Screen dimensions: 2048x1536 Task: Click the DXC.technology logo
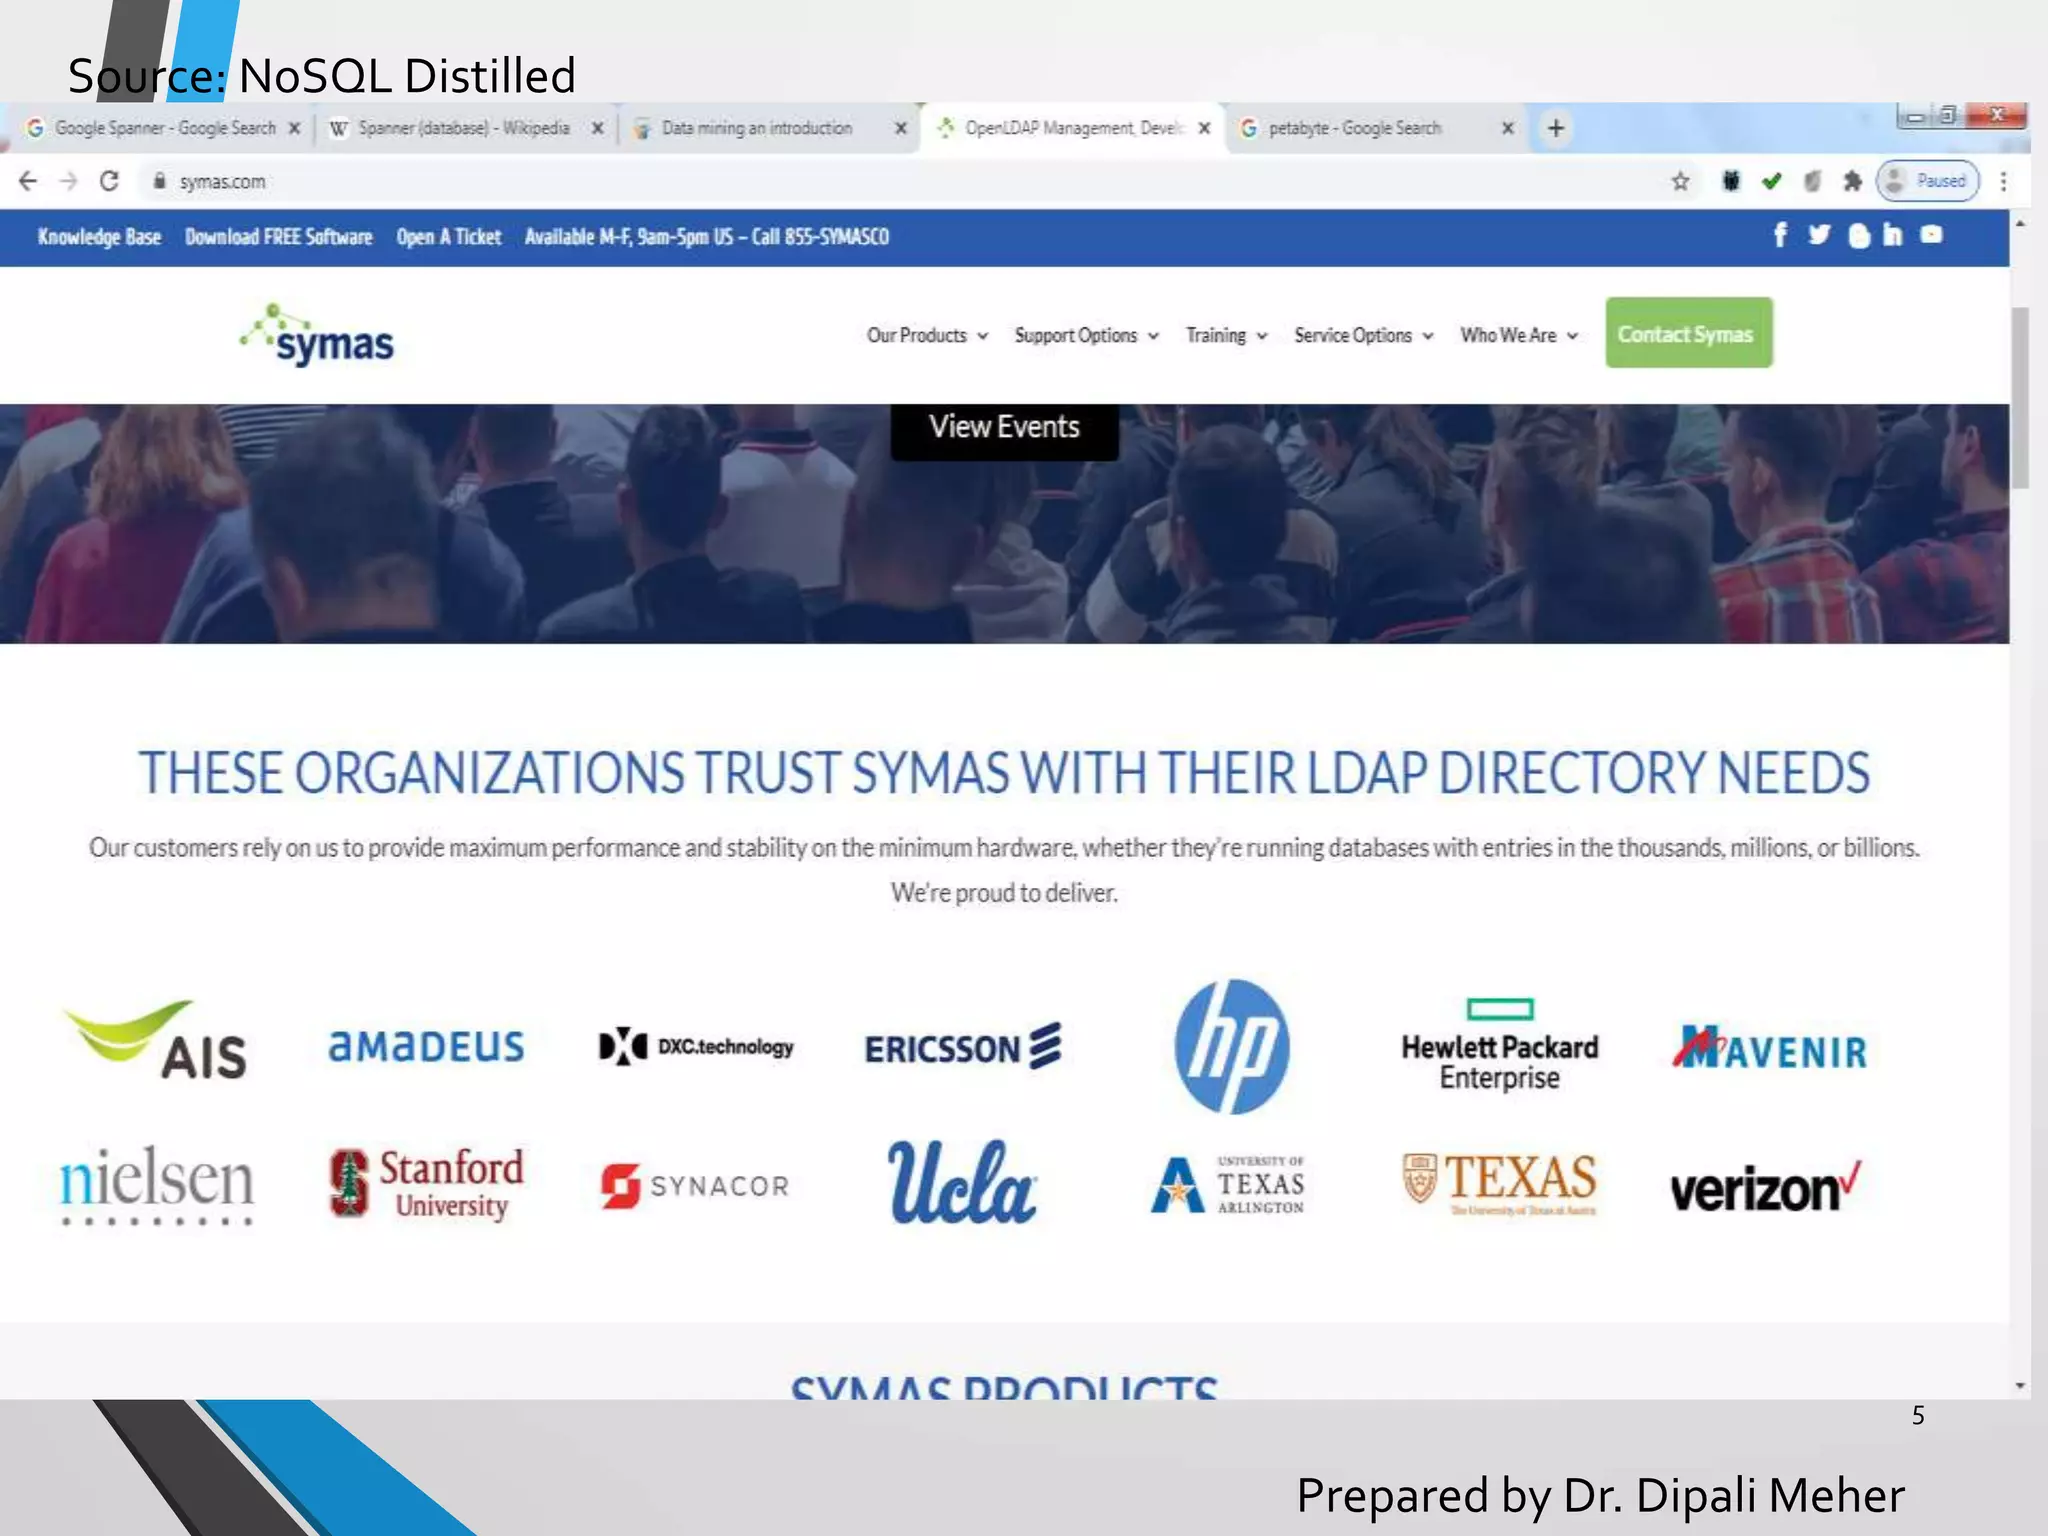point(696,1047)
